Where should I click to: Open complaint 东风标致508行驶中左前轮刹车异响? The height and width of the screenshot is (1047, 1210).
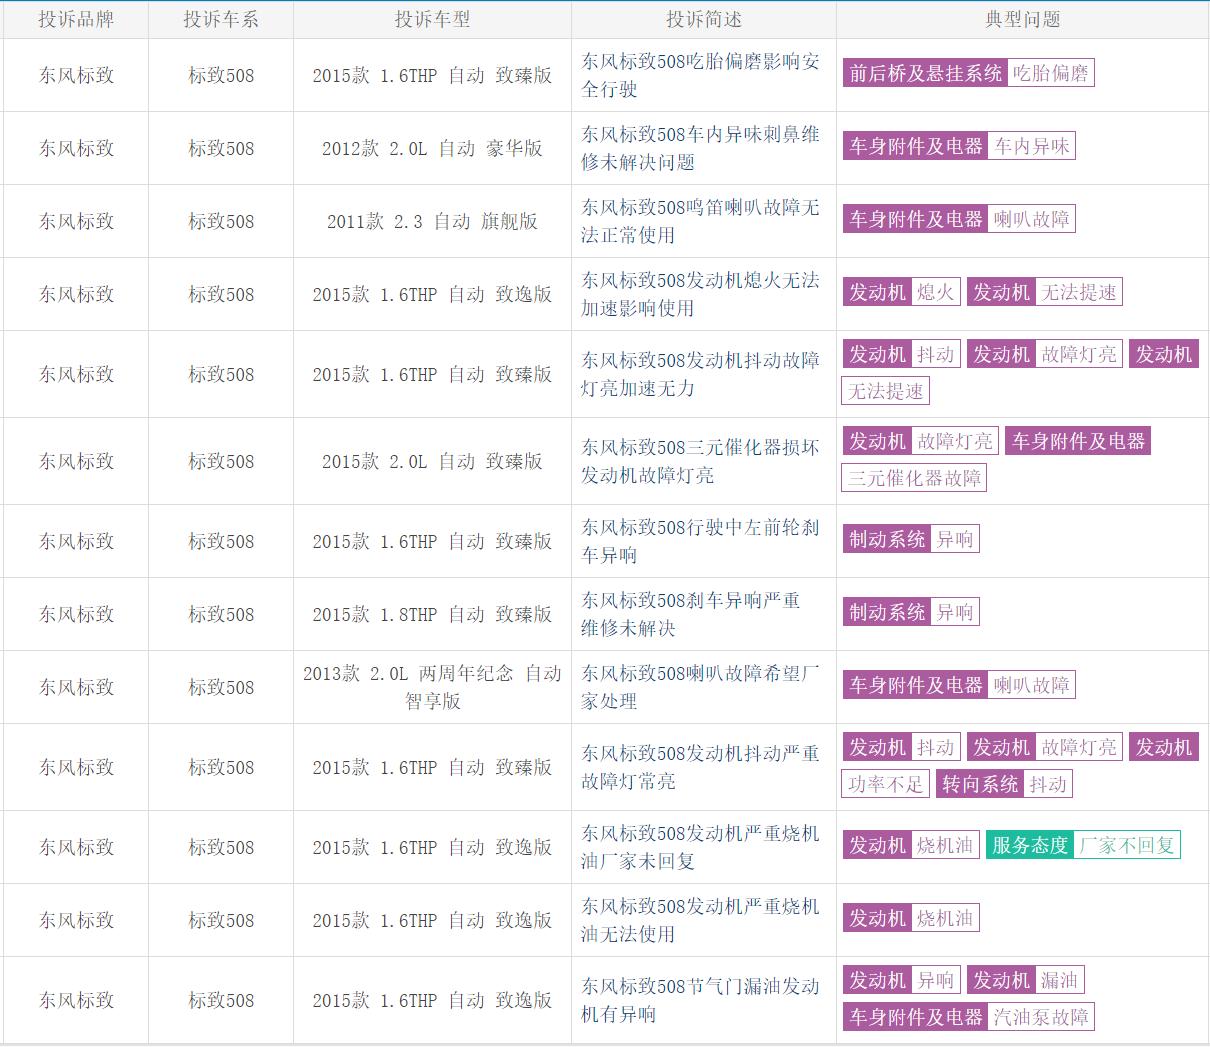pyautogui.click(x=700, y=541)
